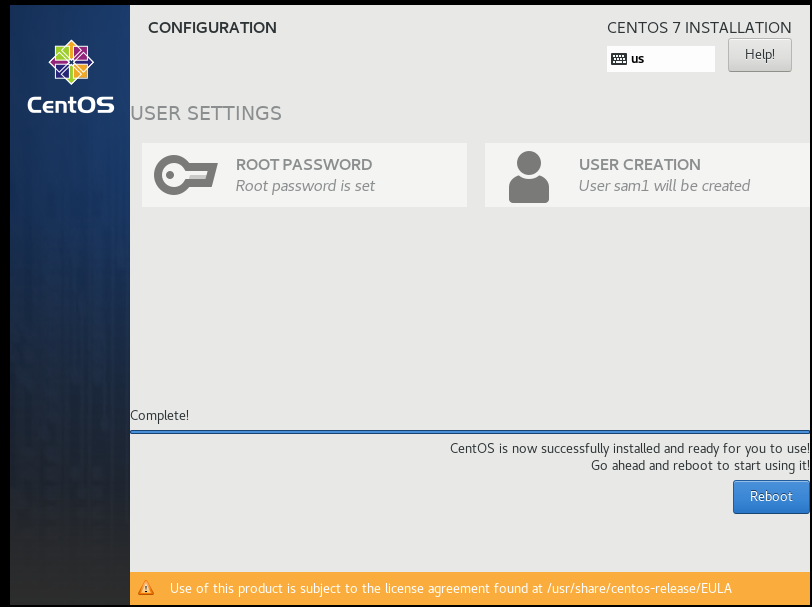This screenshot has height=607, width=812.
Task: Click the installation progress bar
Action: [x=470, y=432]
